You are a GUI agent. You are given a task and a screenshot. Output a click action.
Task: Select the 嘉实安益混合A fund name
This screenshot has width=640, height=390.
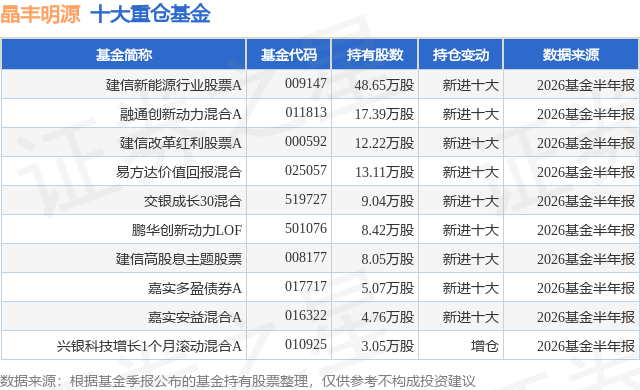click(195, 317)
